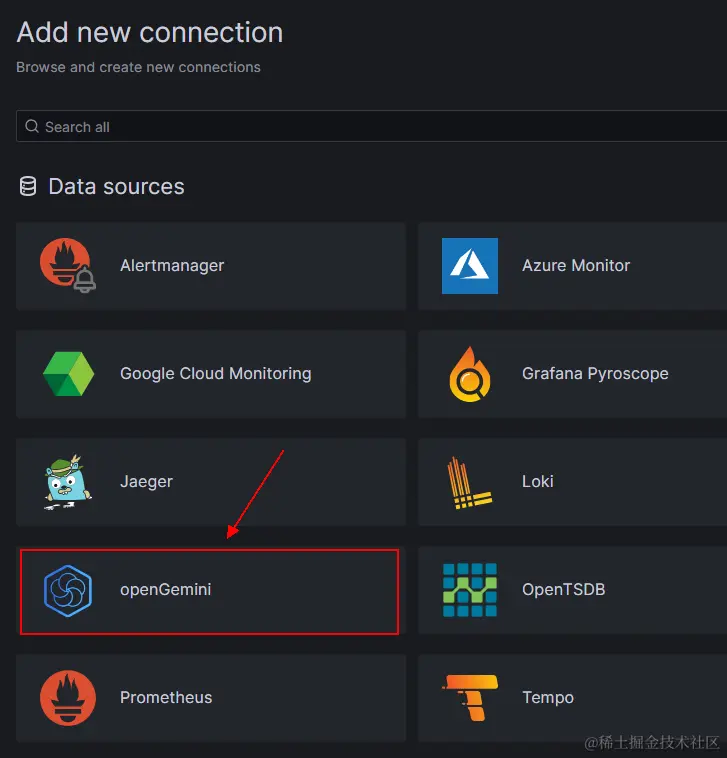Select the Jaeger label
727x758 pixels.
146,481
